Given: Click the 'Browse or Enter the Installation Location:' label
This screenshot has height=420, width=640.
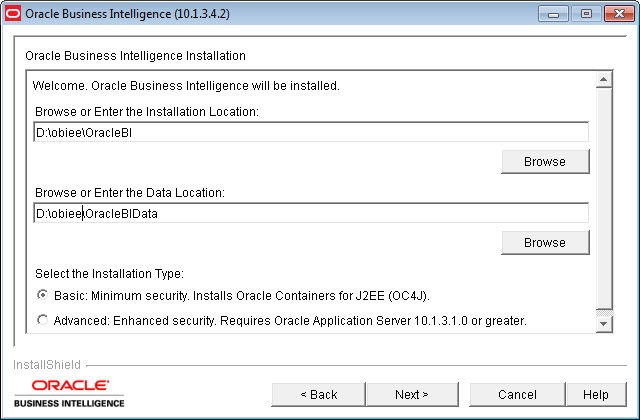Looking at the screenshot, I should point(147,112).
